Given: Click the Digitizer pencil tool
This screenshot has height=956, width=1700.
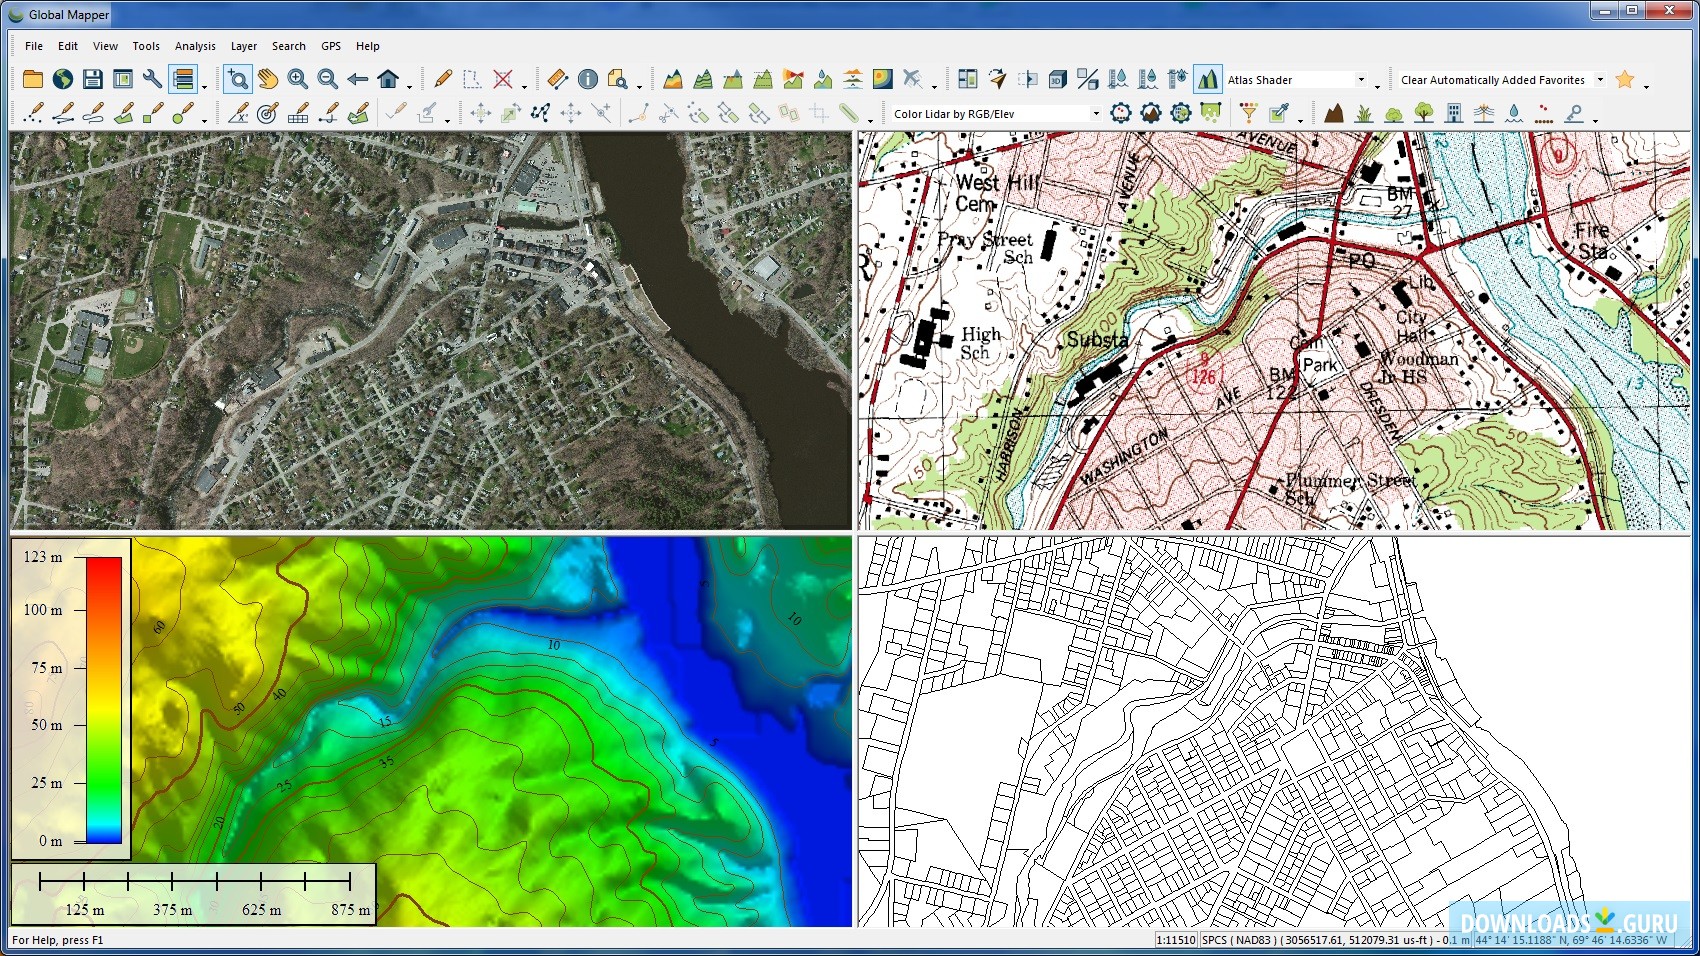Looking at the screenshot, I should pos(443,79).
